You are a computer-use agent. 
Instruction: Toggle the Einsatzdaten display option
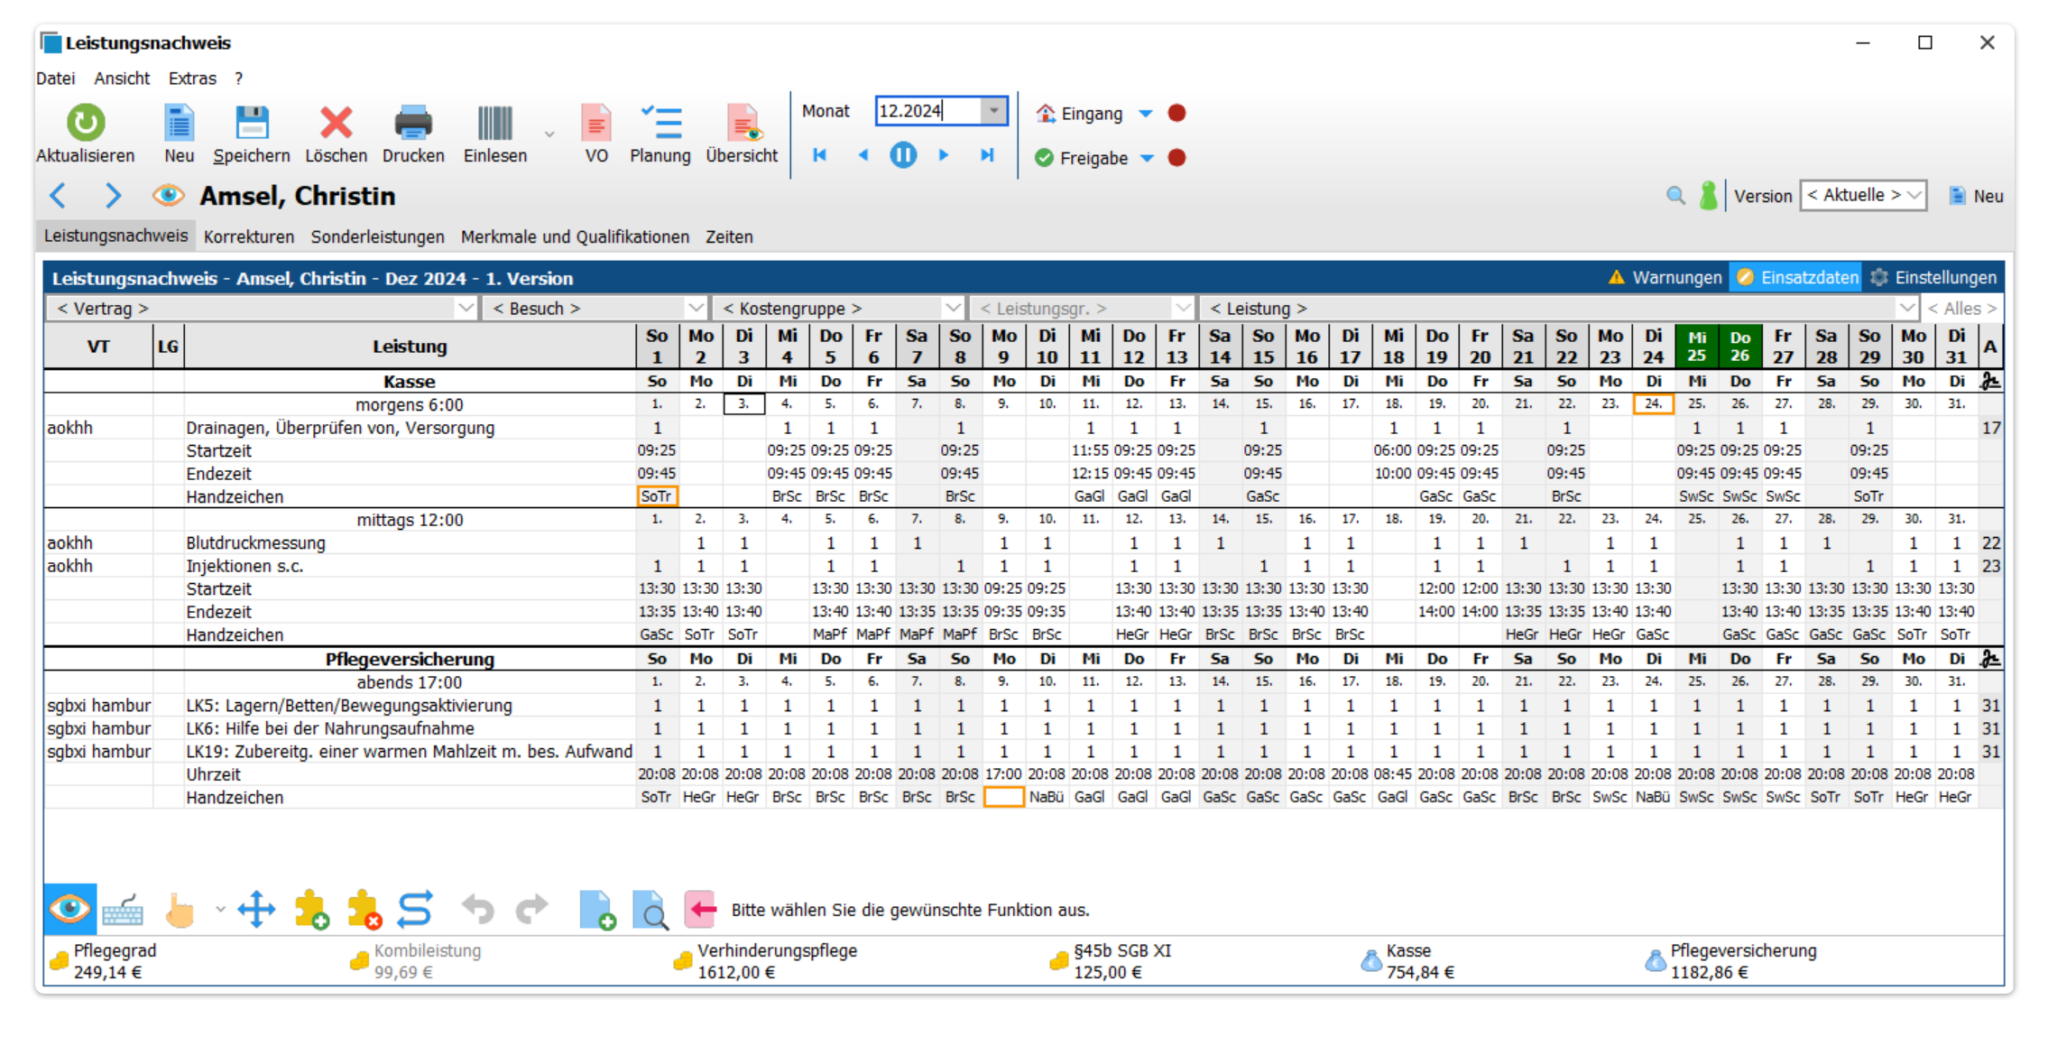click(x=1797, y=278)
